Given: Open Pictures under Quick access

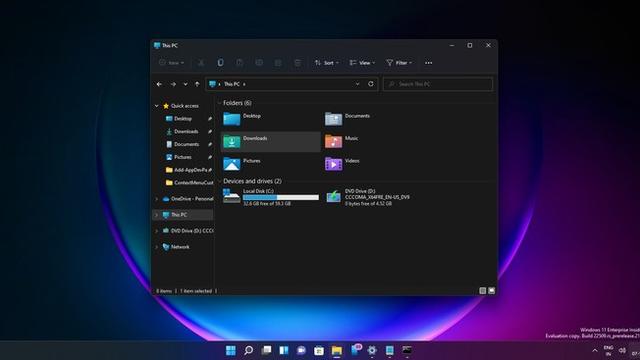Looking at the screenshot, I should point(182,157).
